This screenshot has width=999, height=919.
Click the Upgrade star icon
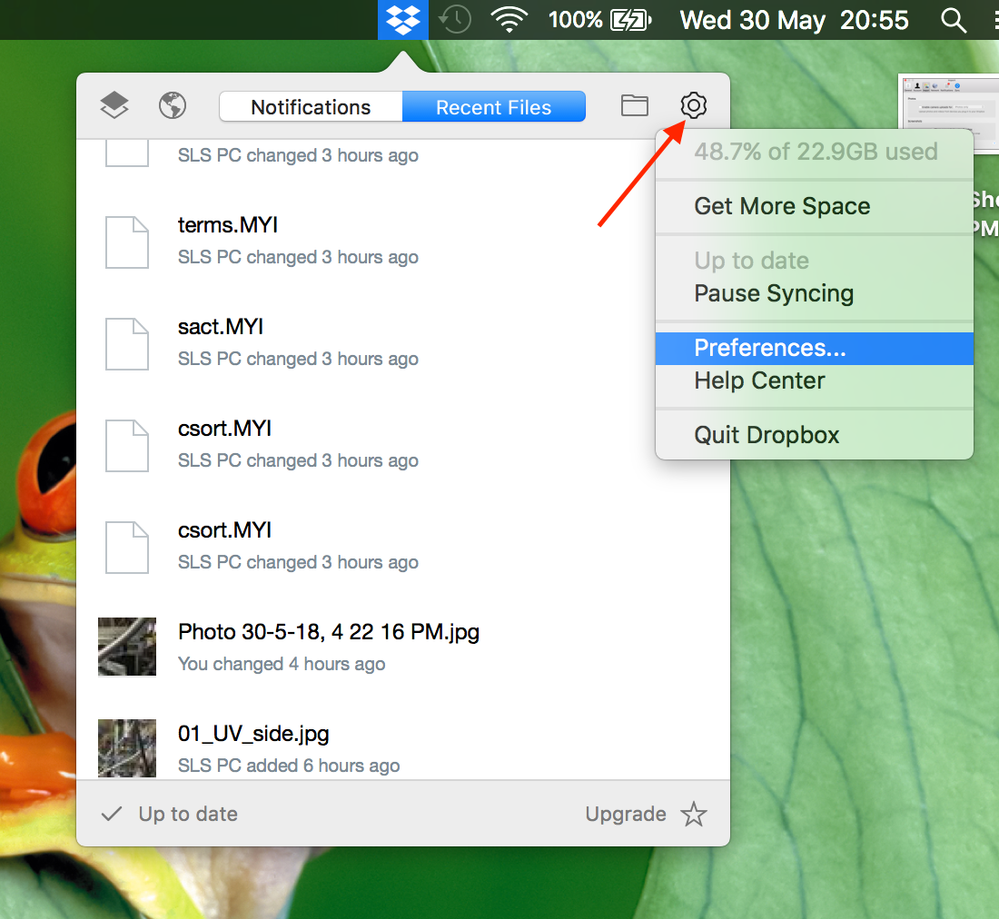click(x=693, y=814)
